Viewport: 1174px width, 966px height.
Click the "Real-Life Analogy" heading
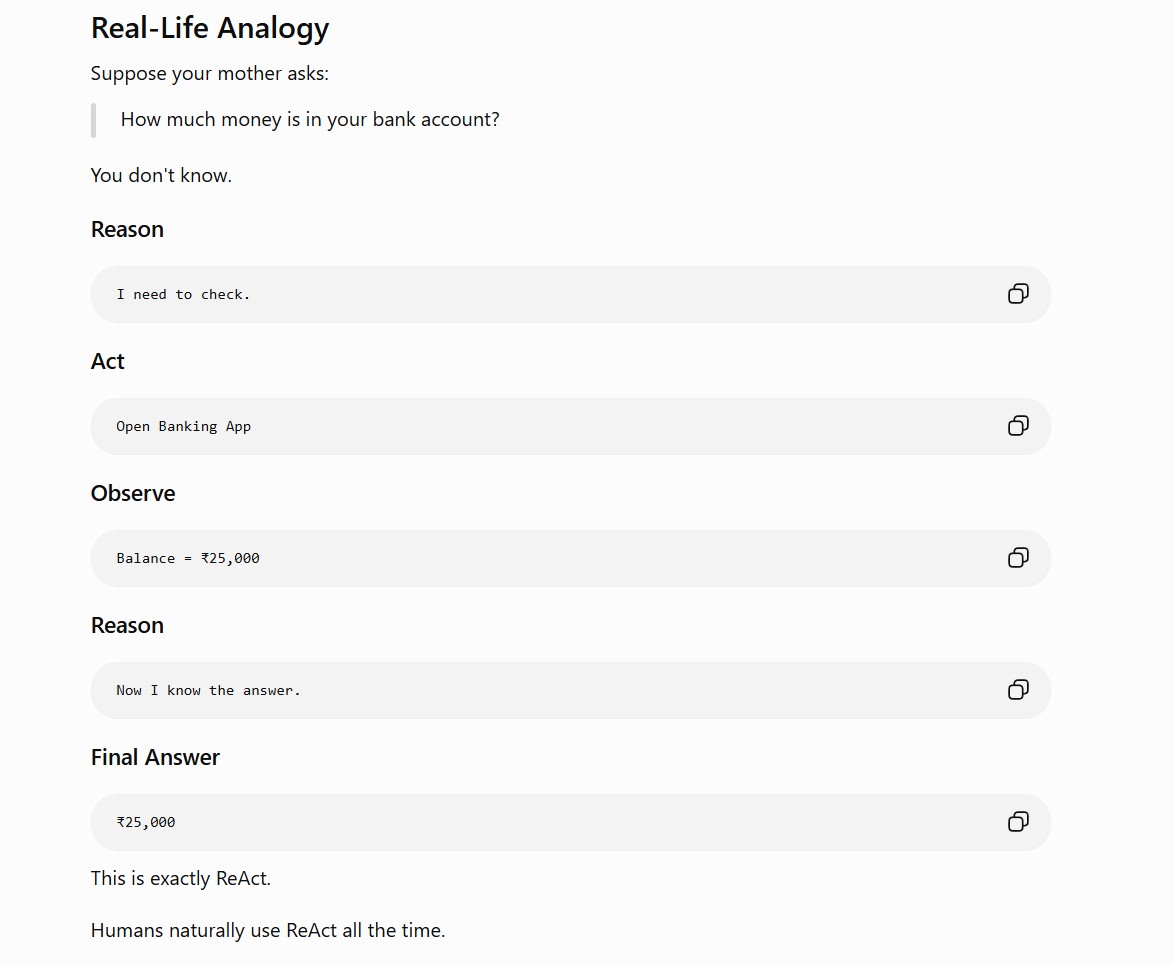pos(210,28)
